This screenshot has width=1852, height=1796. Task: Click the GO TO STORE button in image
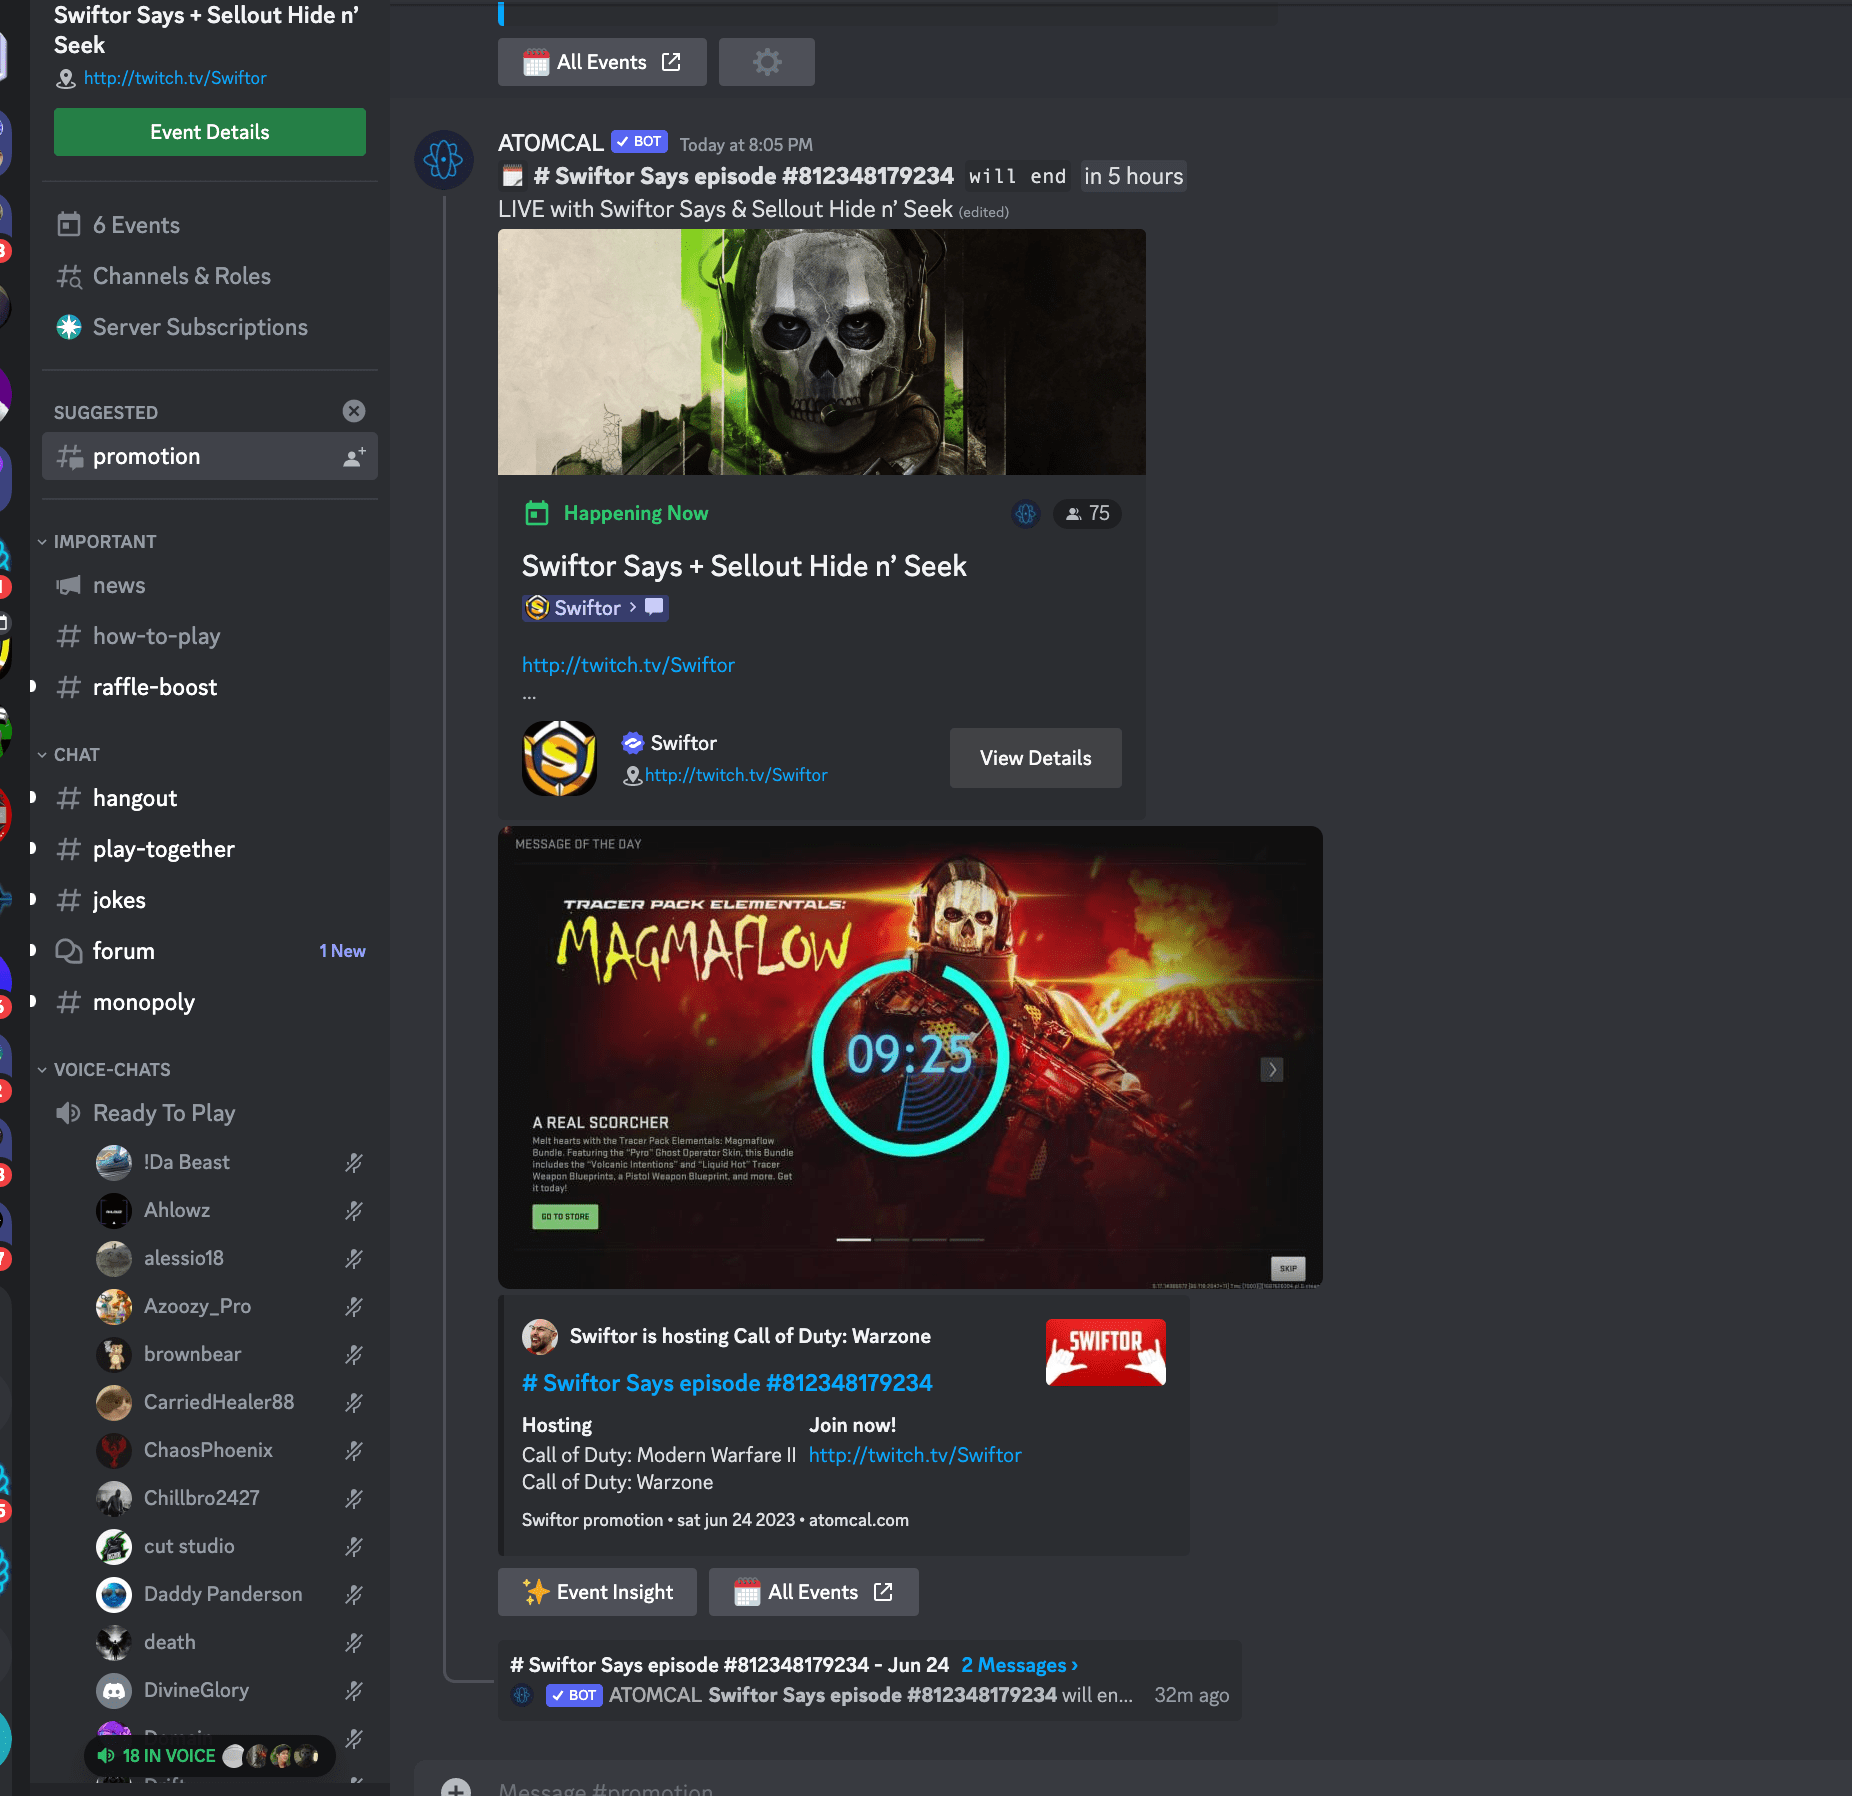tap(565, 1216)
